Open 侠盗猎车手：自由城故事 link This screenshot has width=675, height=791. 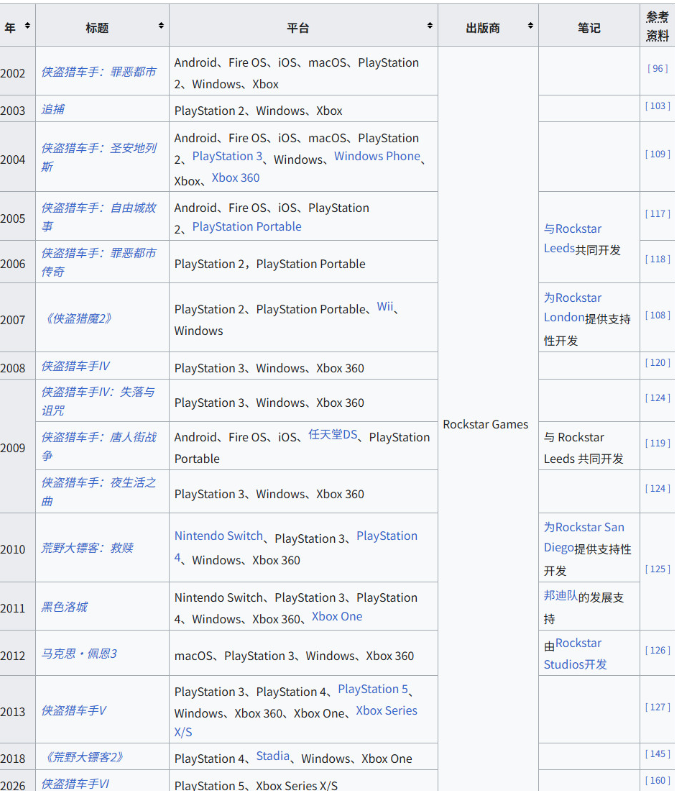click(99, 216)
